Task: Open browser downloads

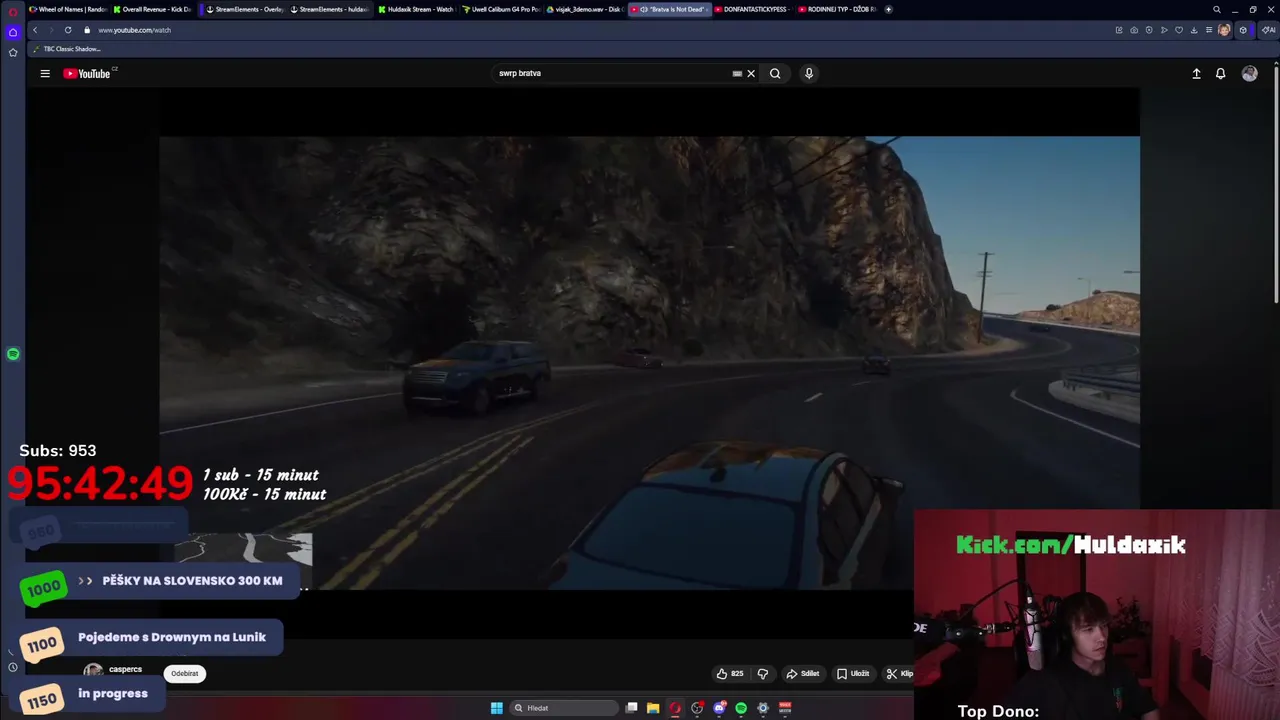Action: 1194,30
